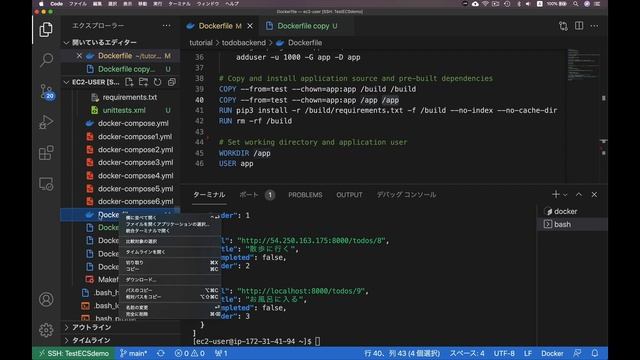Create a new terminal with plus icon
The image size is (640, 360).
(556, 195)
